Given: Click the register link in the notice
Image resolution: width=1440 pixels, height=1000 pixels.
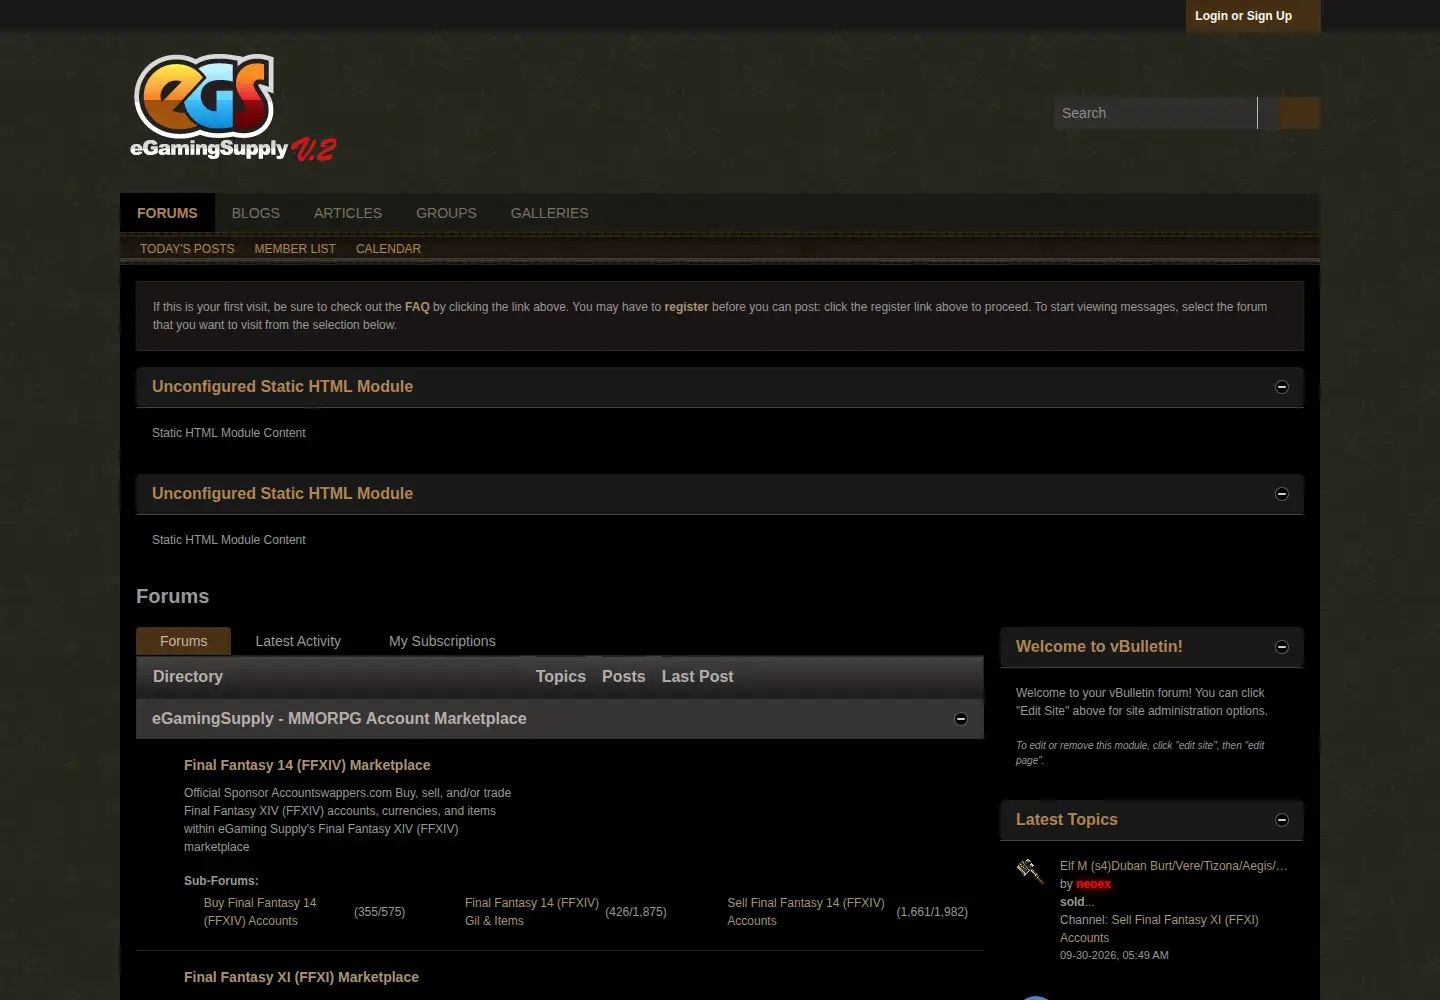Looking at the screenshot, I should click(x=686, y=307).
